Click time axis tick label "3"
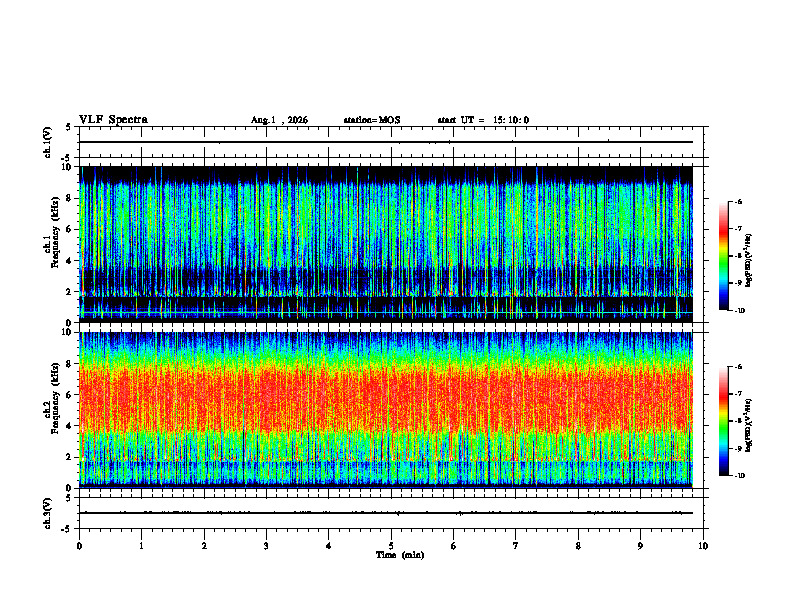792x612 pixels. (266, 546)
